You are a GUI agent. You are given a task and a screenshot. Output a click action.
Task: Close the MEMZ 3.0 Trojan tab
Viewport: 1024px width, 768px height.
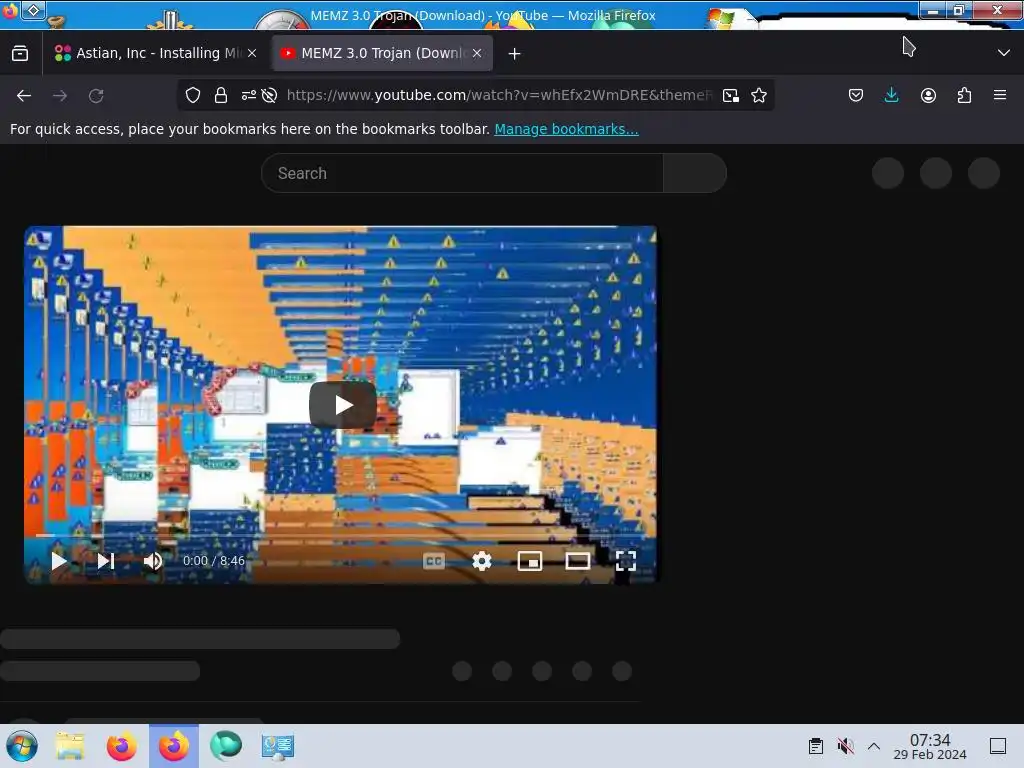point(477,54)
